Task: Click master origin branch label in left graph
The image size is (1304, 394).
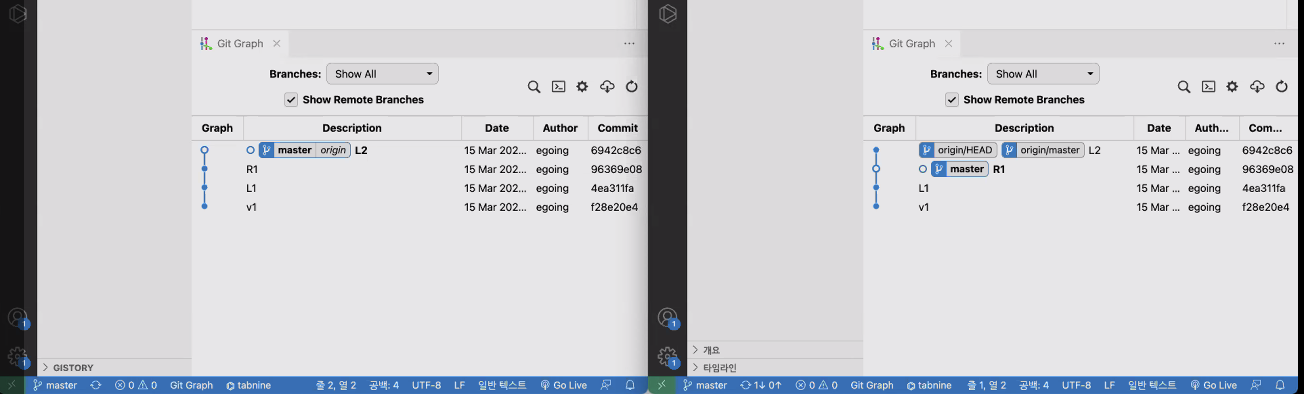Action: 304,150
